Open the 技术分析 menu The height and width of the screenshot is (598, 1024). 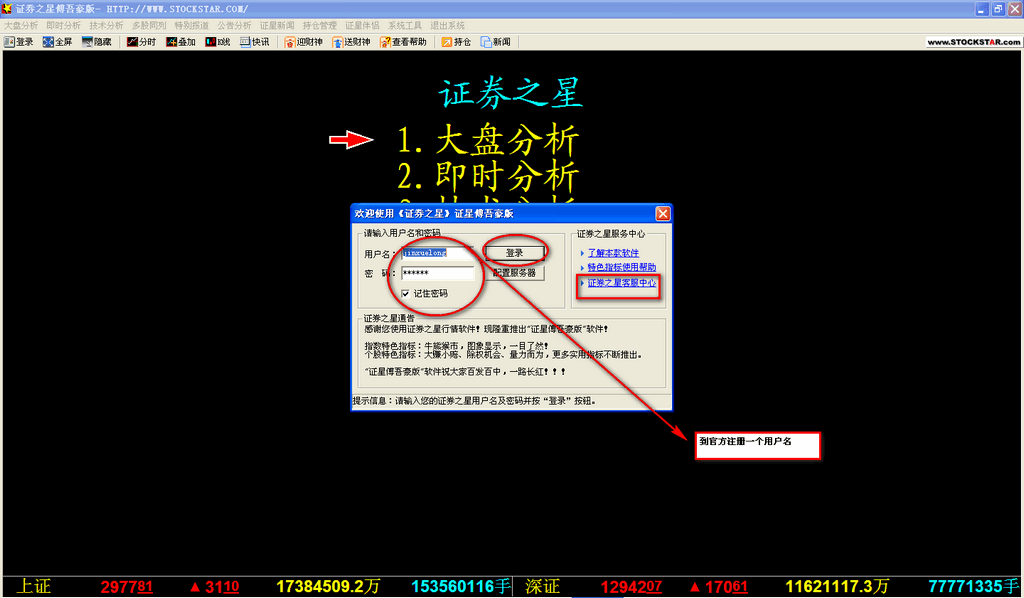[x=106, y=25]
